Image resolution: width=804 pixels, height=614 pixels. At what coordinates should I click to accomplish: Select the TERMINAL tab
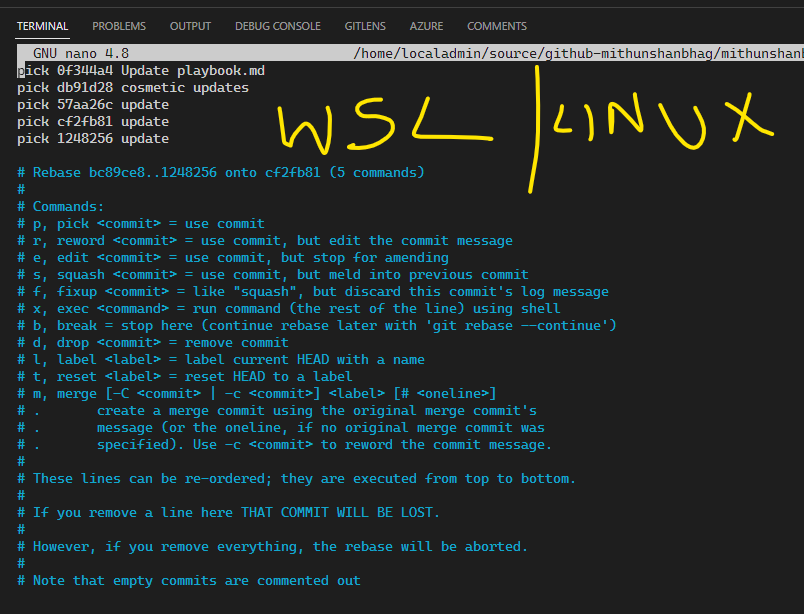click(41, 26)
